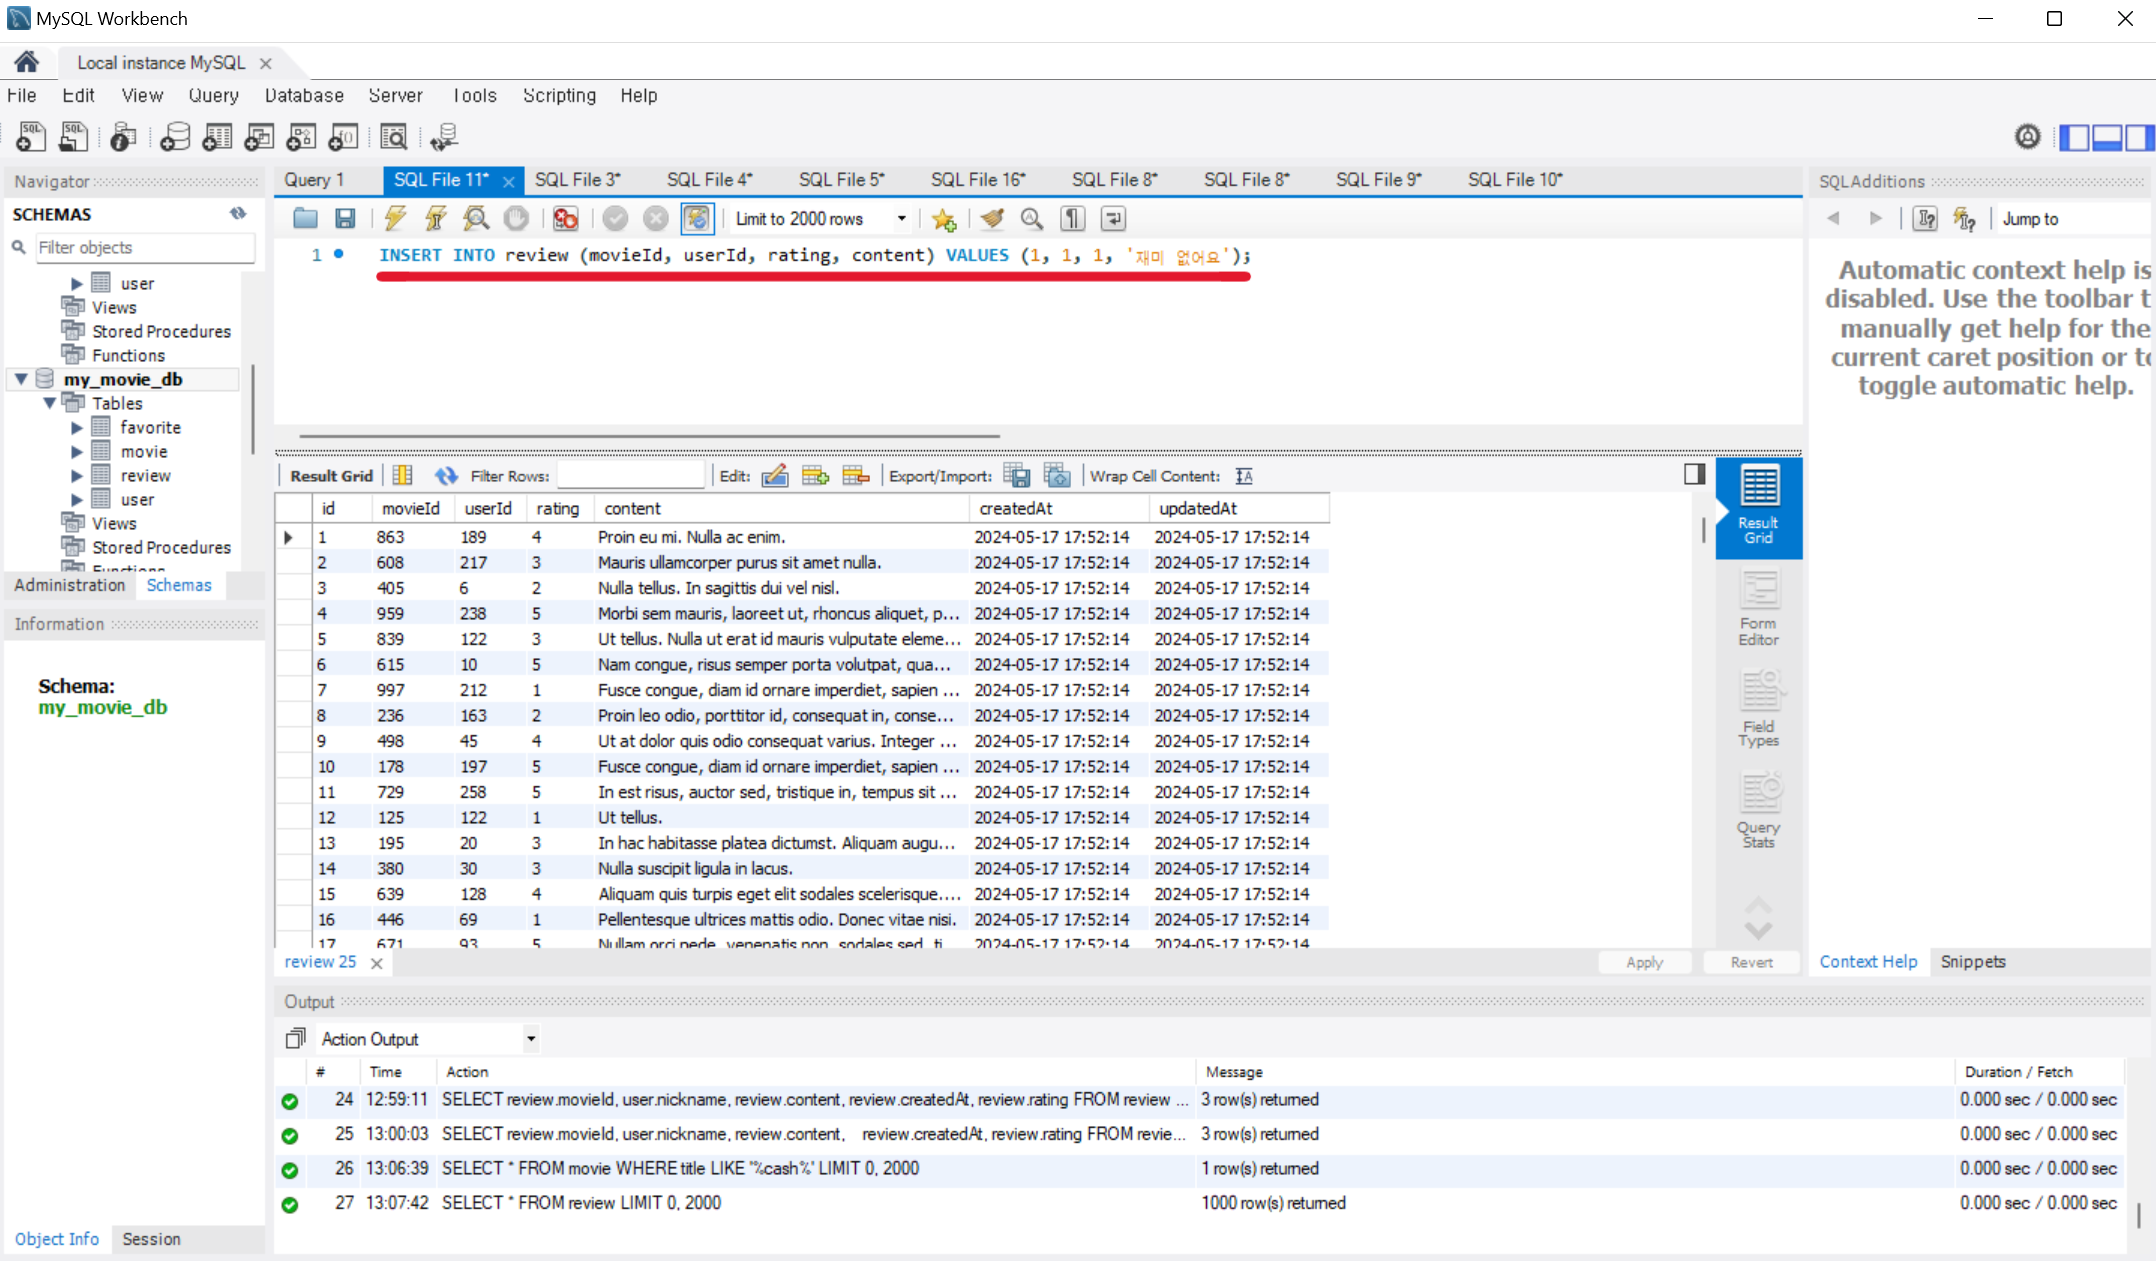Switch to Schemas tab

179,585
